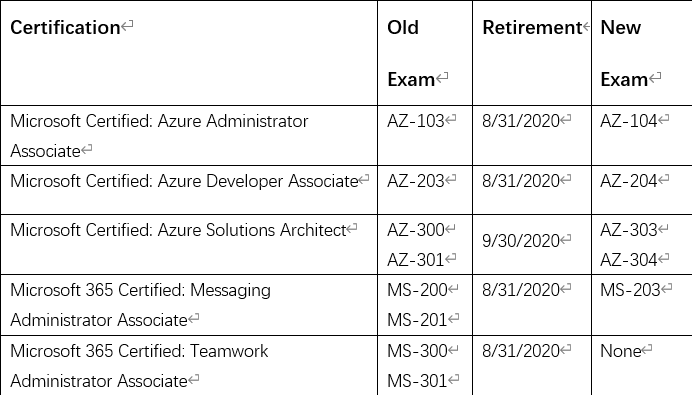Click the AZ-303 new exam code
692x395 pixels.
[629, 230]
